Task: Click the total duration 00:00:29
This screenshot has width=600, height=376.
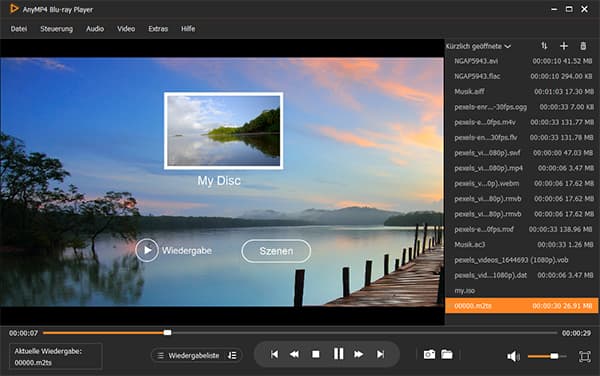Action: [x=576, y=333]
